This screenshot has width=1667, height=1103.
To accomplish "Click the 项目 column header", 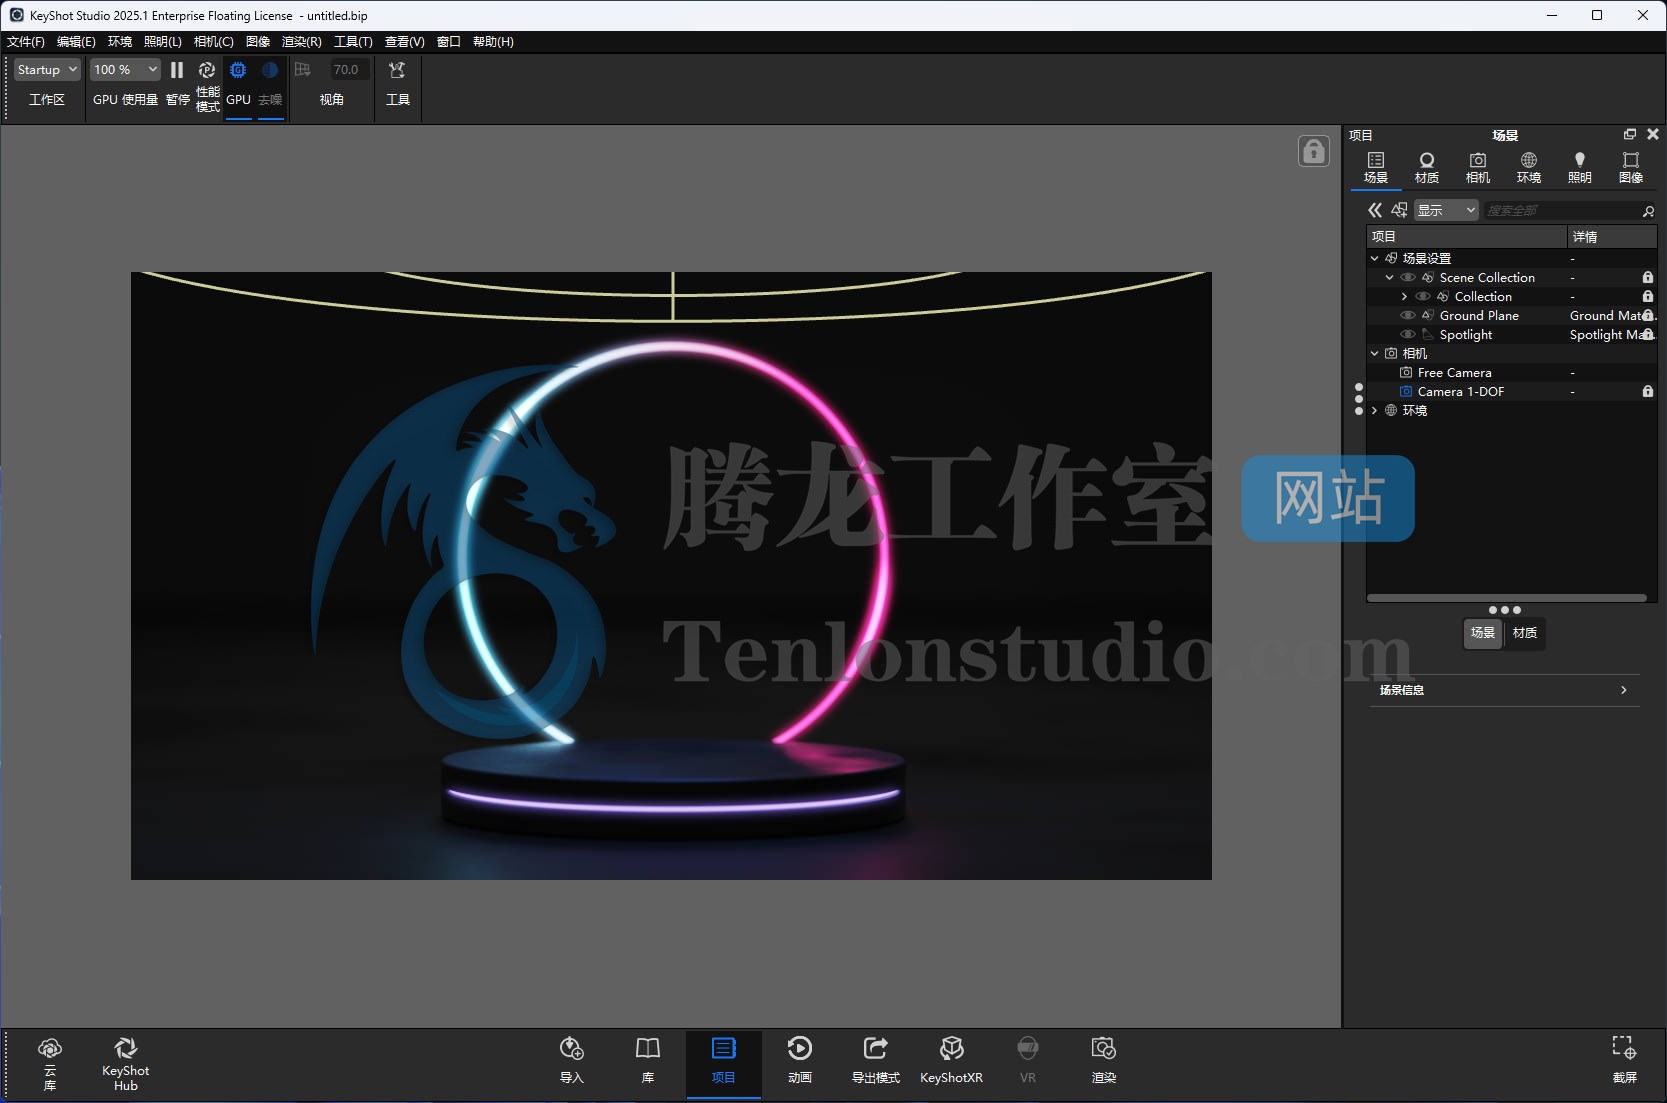I will coord(1466,237).
